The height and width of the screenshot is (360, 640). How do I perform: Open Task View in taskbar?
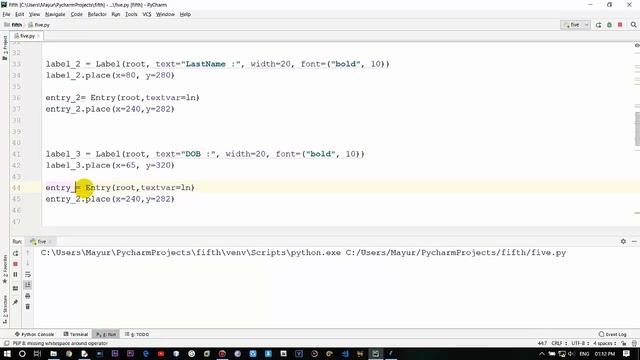37,353
